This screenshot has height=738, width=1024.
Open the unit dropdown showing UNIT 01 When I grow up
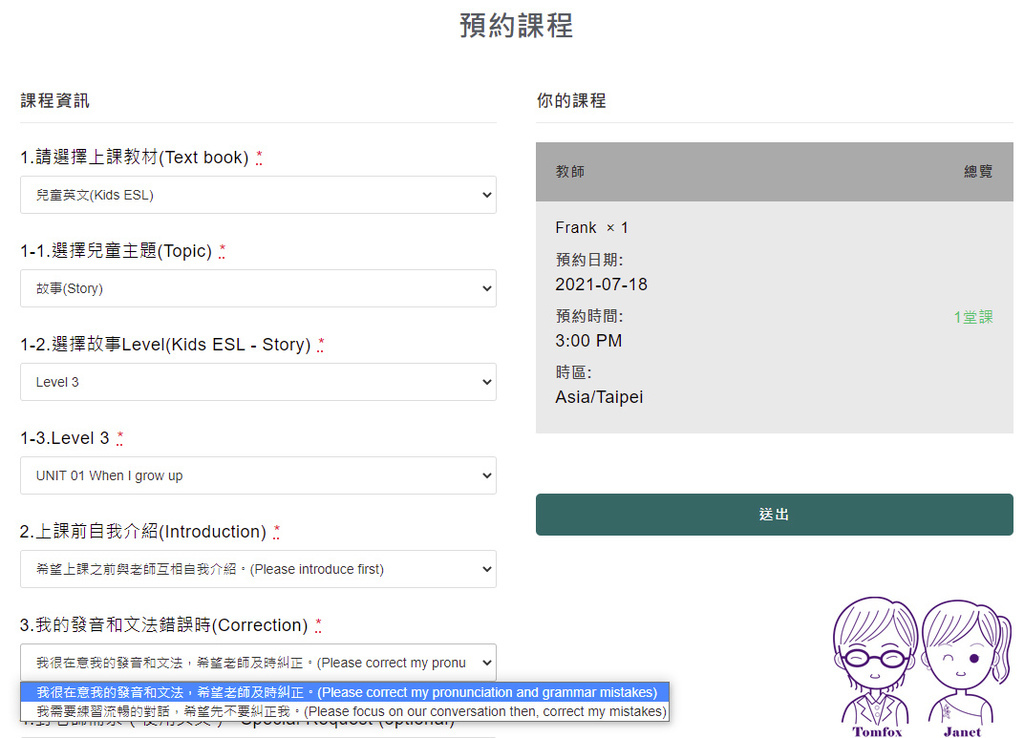click(x=258, y=475)
